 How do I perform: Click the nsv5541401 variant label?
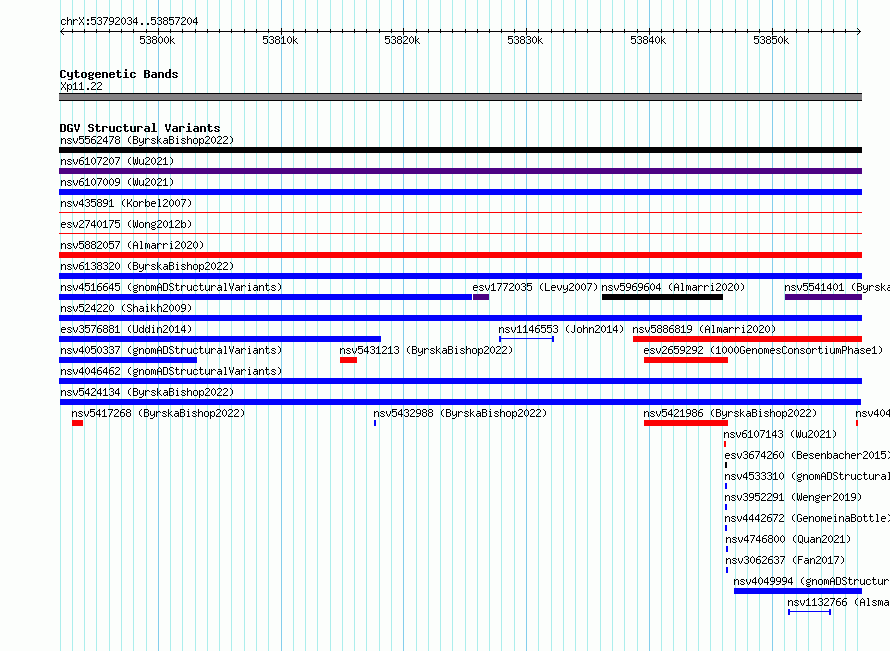point(837,287)
